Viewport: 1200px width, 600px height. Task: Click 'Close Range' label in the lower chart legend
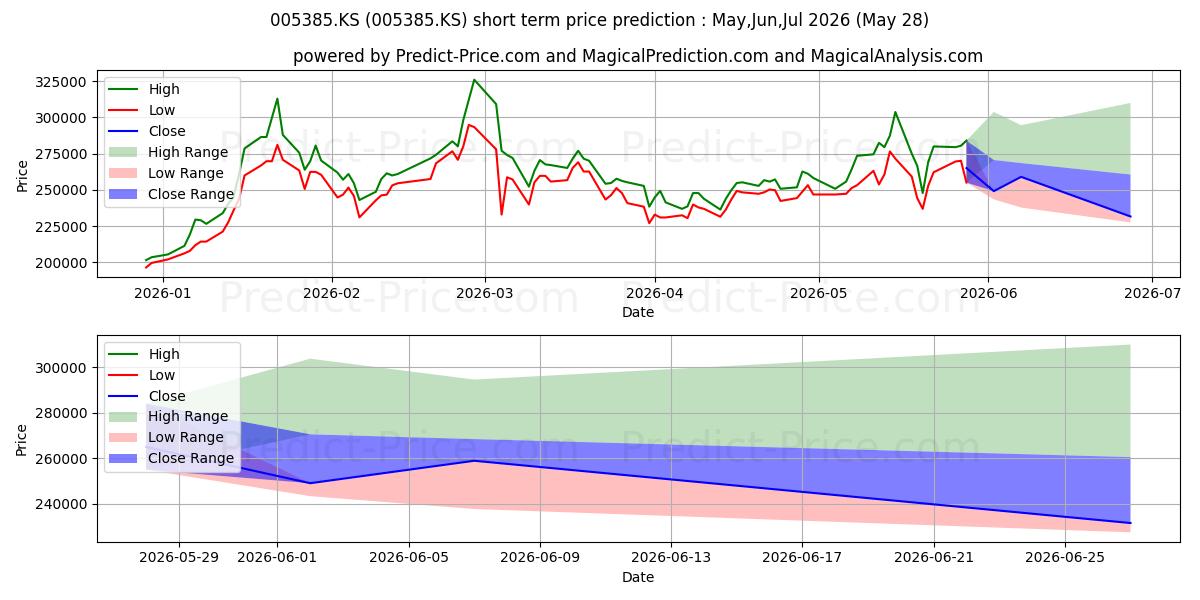point(193,459)
